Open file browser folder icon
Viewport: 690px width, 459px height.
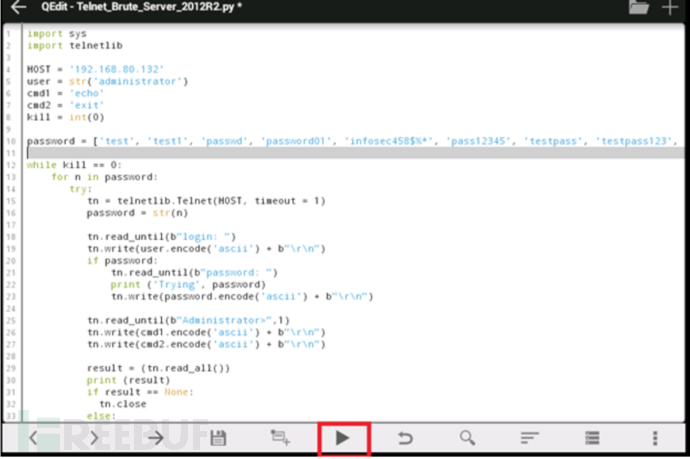point(639,7)
